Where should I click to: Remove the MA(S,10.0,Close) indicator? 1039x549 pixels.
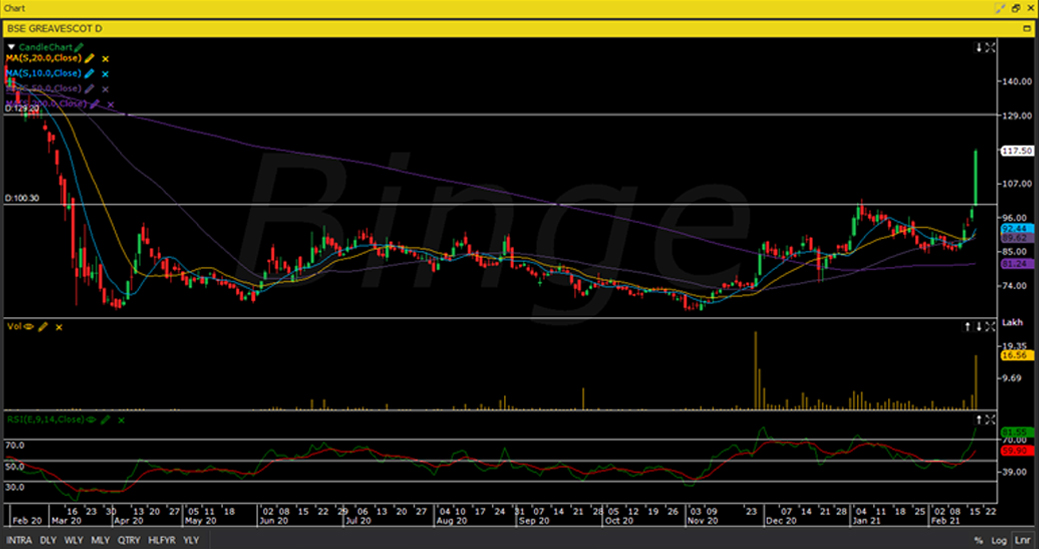[x=105, y=74]
